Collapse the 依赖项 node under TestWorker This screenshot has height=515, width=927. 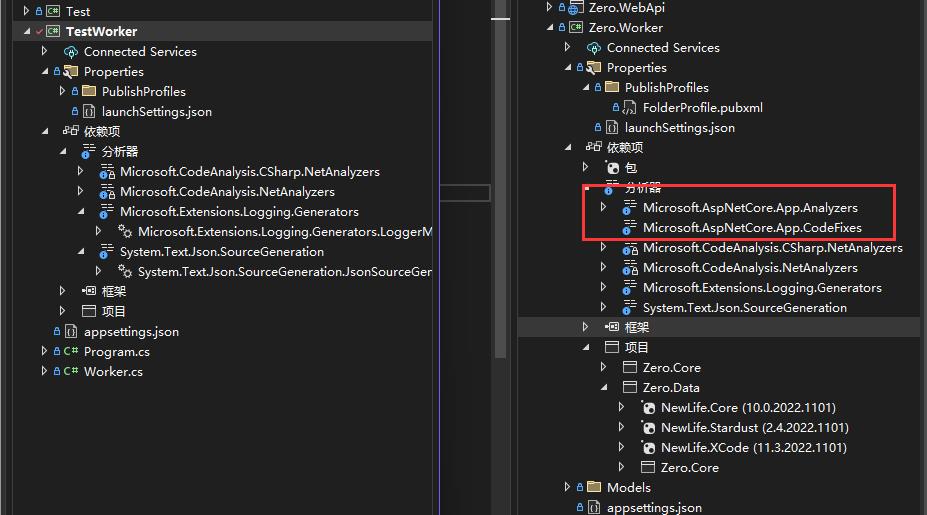click(45, 131)
